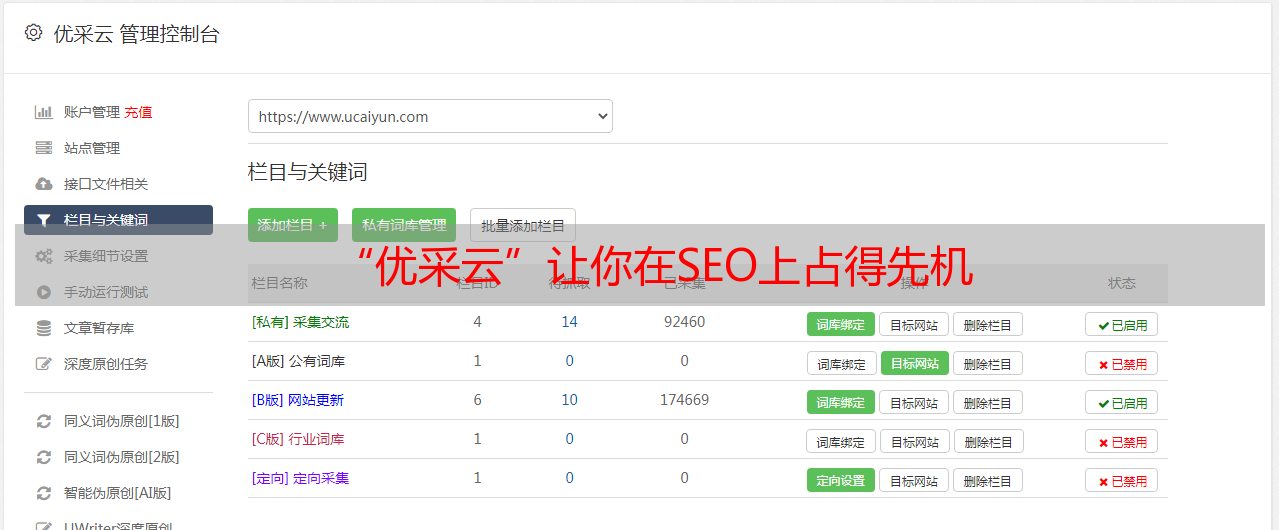Toggle 已启用 status for 网站更新
The height and width of the screenshot is (530, 1279).
point(1122,402)
